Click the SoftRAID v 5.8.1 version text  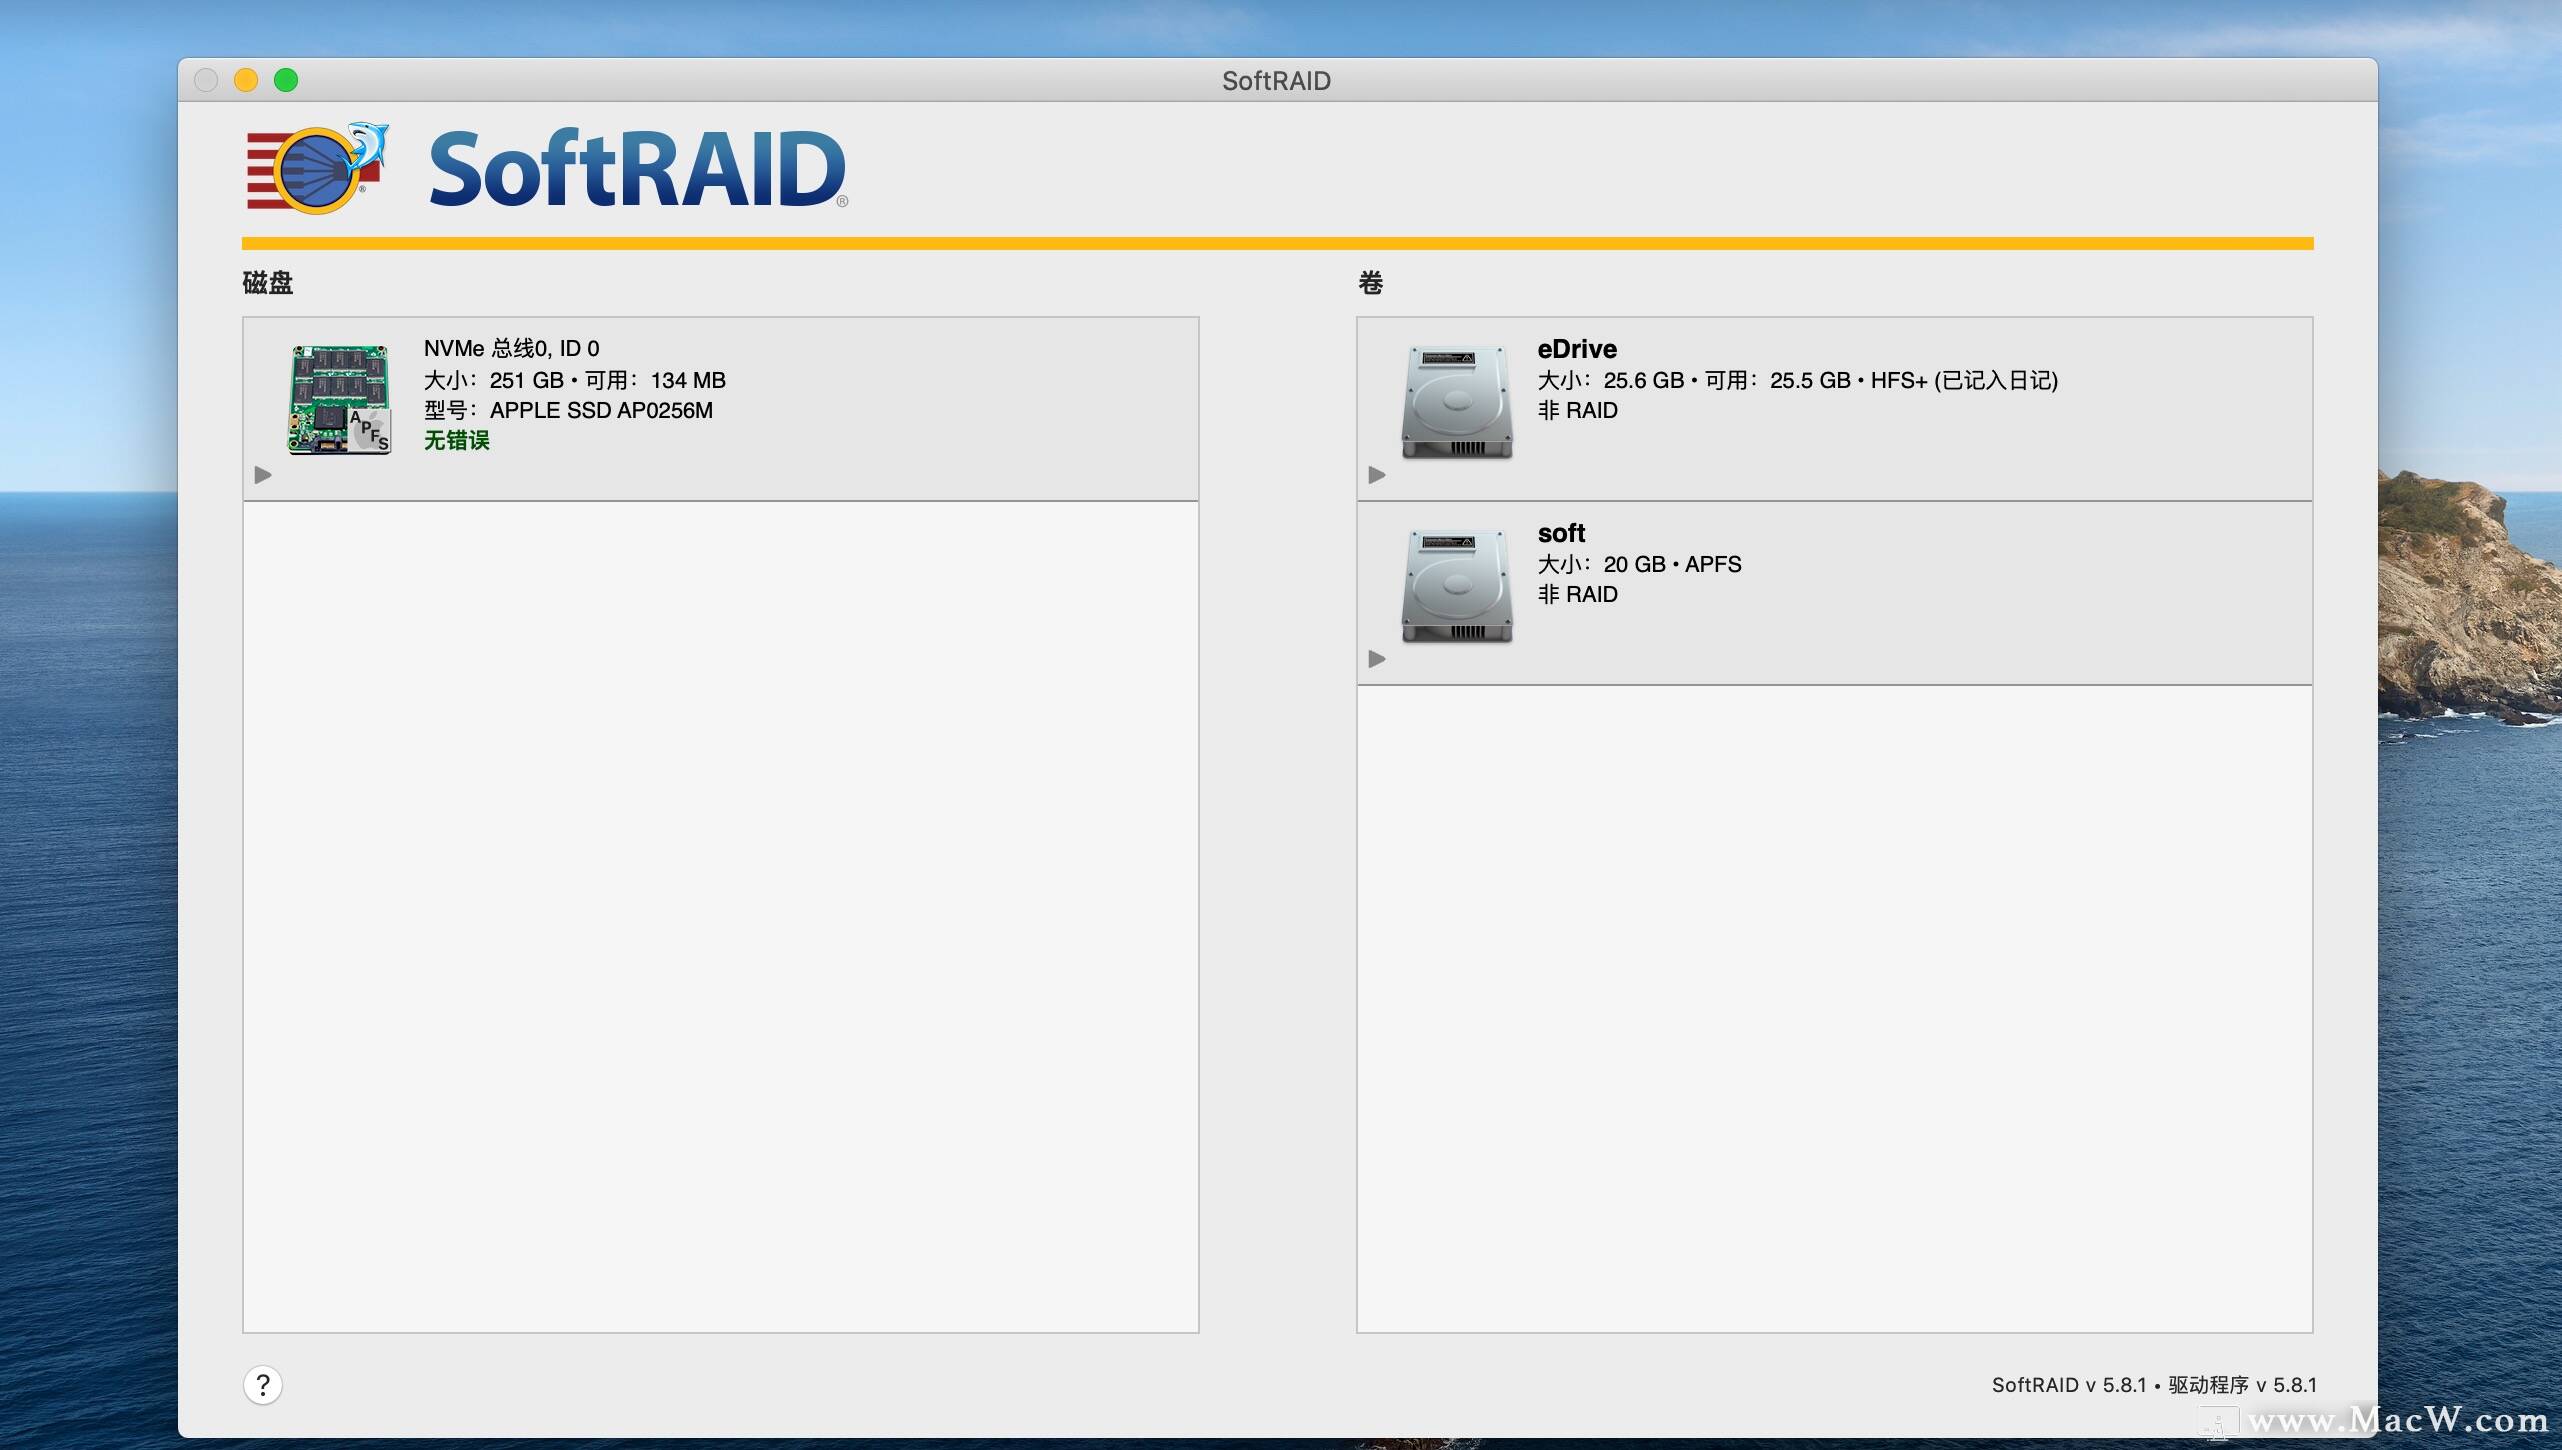click(2154, 1385)
